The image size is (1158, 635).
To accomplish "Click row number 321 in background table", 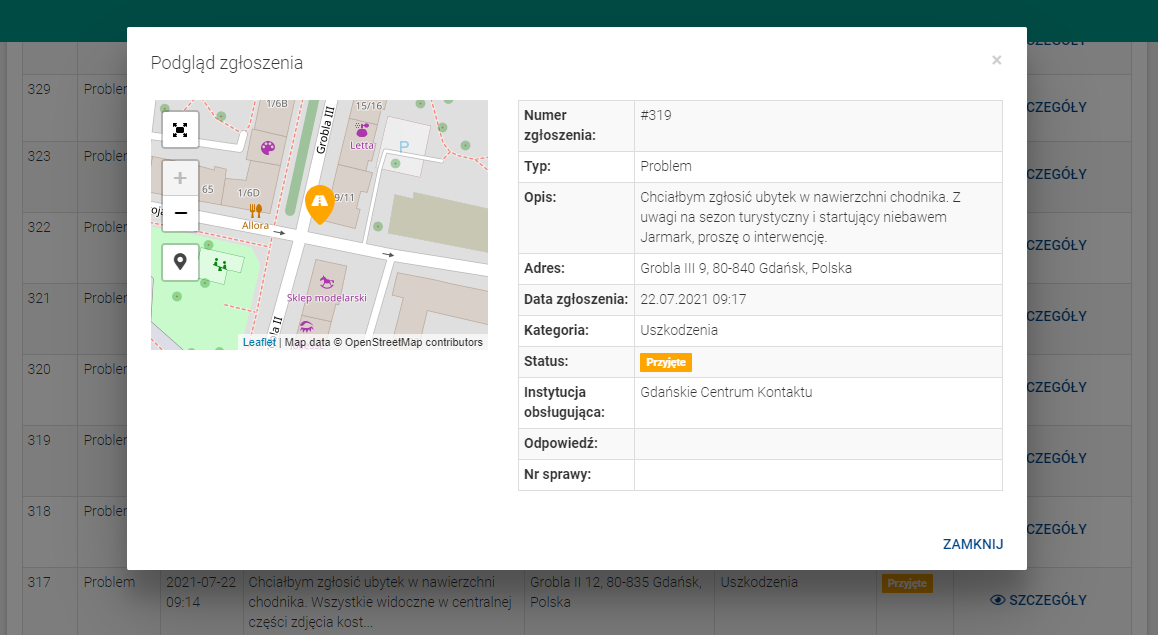I will (x=39, y=298).
